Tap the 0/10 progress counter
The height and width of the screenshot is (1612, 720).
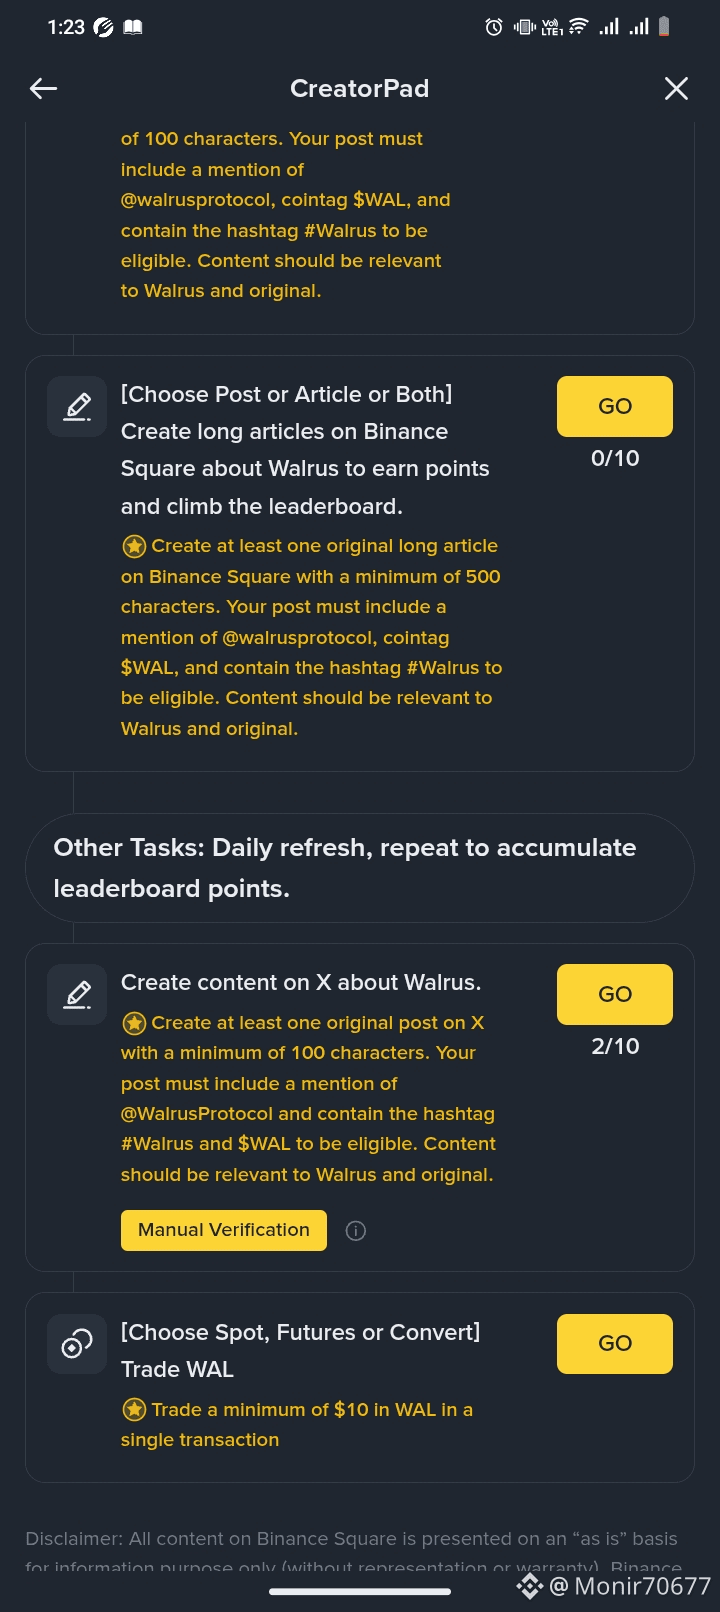[x=615, y=458]
